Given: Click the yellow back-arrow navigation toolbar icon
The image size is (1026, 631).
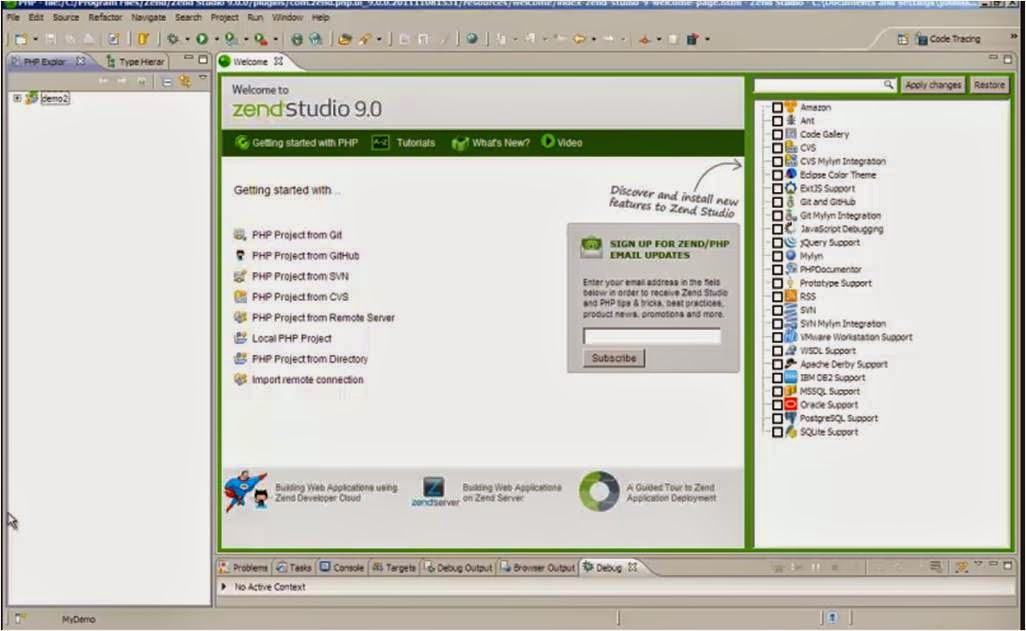Looking at the screenshot, I should coord(578,39).
